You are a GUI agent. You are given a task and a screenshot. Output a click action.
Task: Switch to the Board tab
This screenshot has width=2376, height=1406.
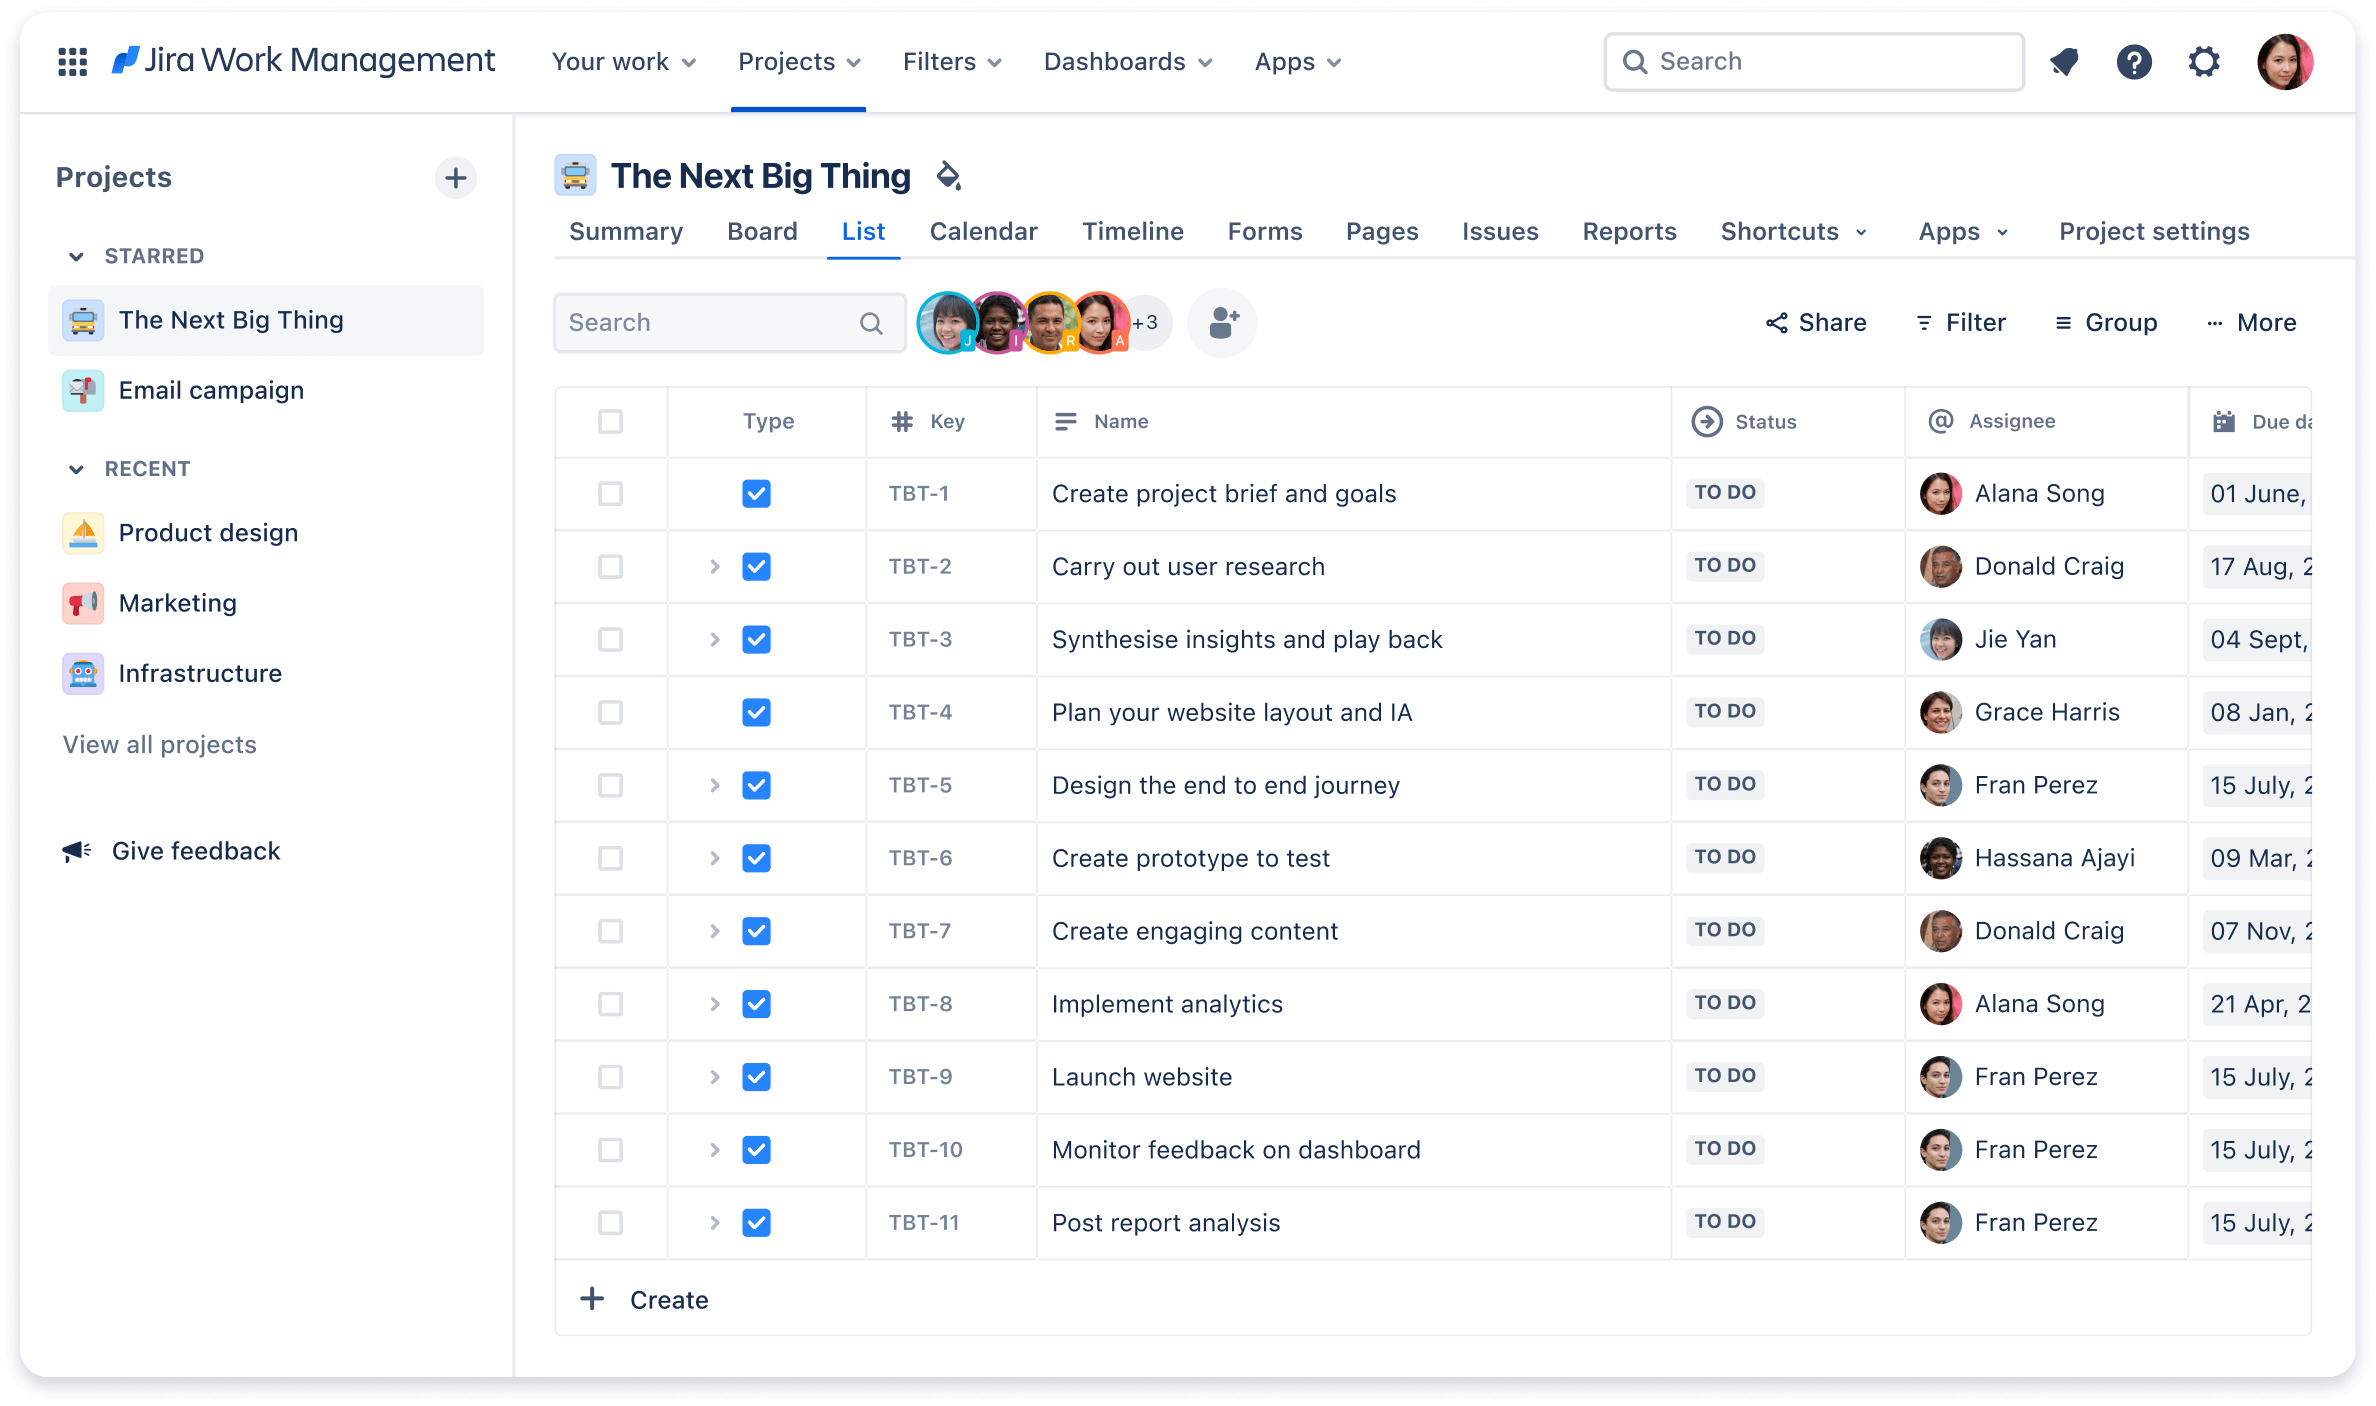pos(761,229)
